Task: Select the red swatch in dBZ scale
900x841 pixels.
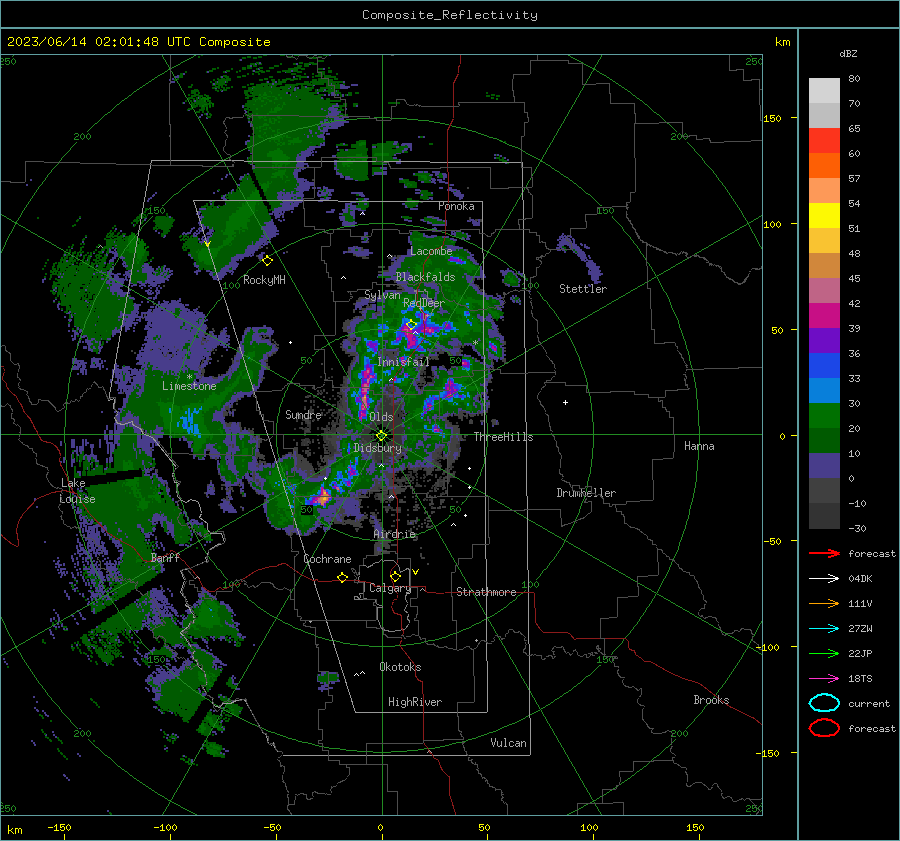Action: (824, 140)
